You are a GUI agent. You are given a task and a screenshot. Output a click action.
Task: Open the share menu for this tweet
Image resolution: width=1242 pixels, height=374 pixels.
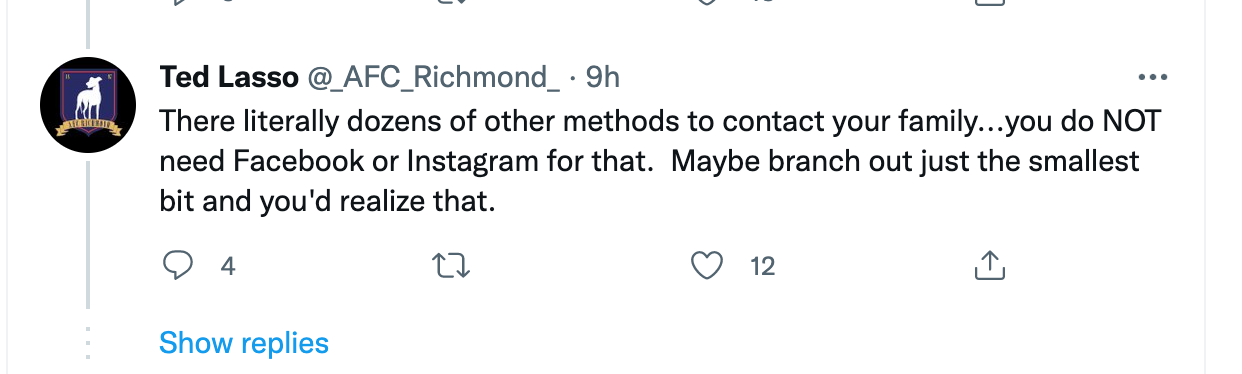click(x=988, y=265)
